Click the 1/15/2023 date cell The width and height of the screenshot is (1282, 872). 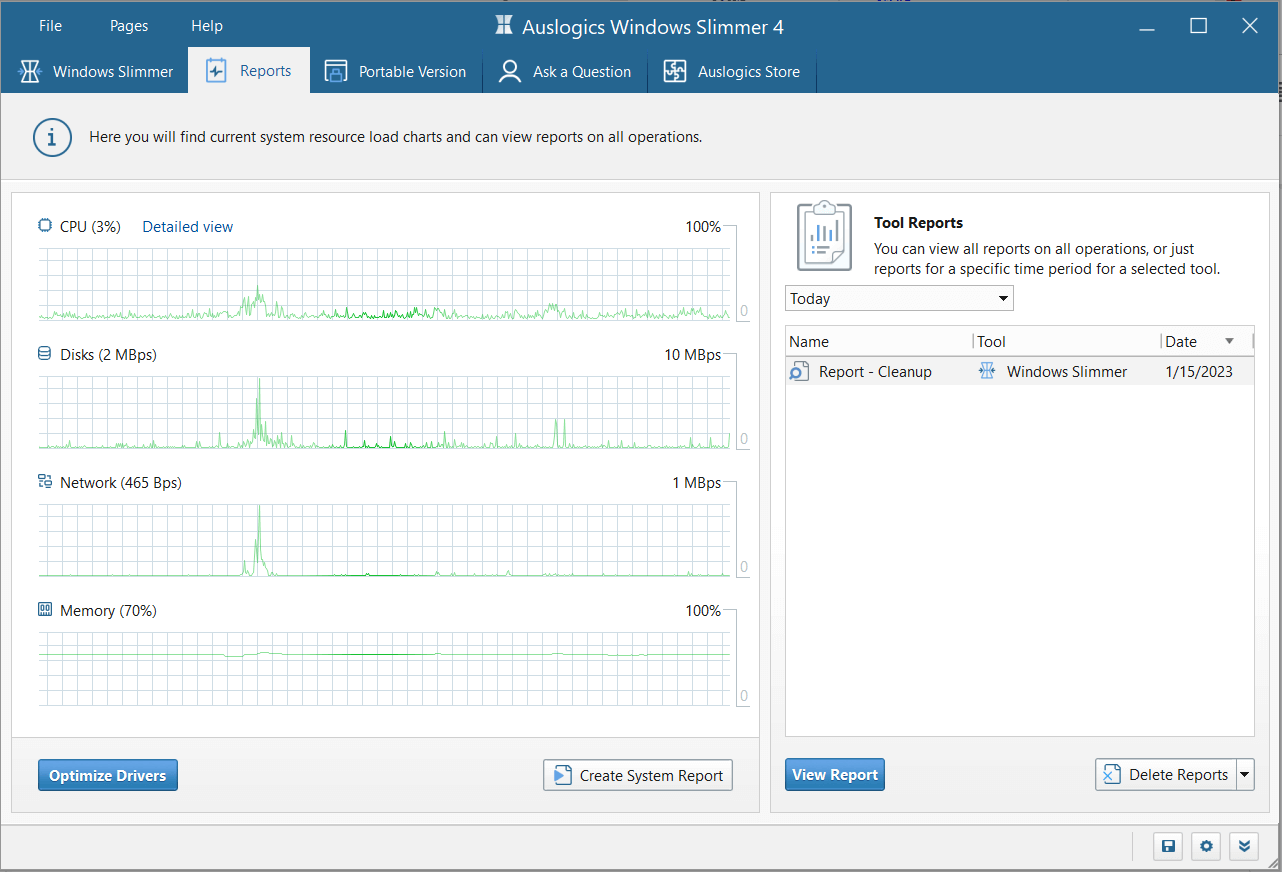point(1199,372)
